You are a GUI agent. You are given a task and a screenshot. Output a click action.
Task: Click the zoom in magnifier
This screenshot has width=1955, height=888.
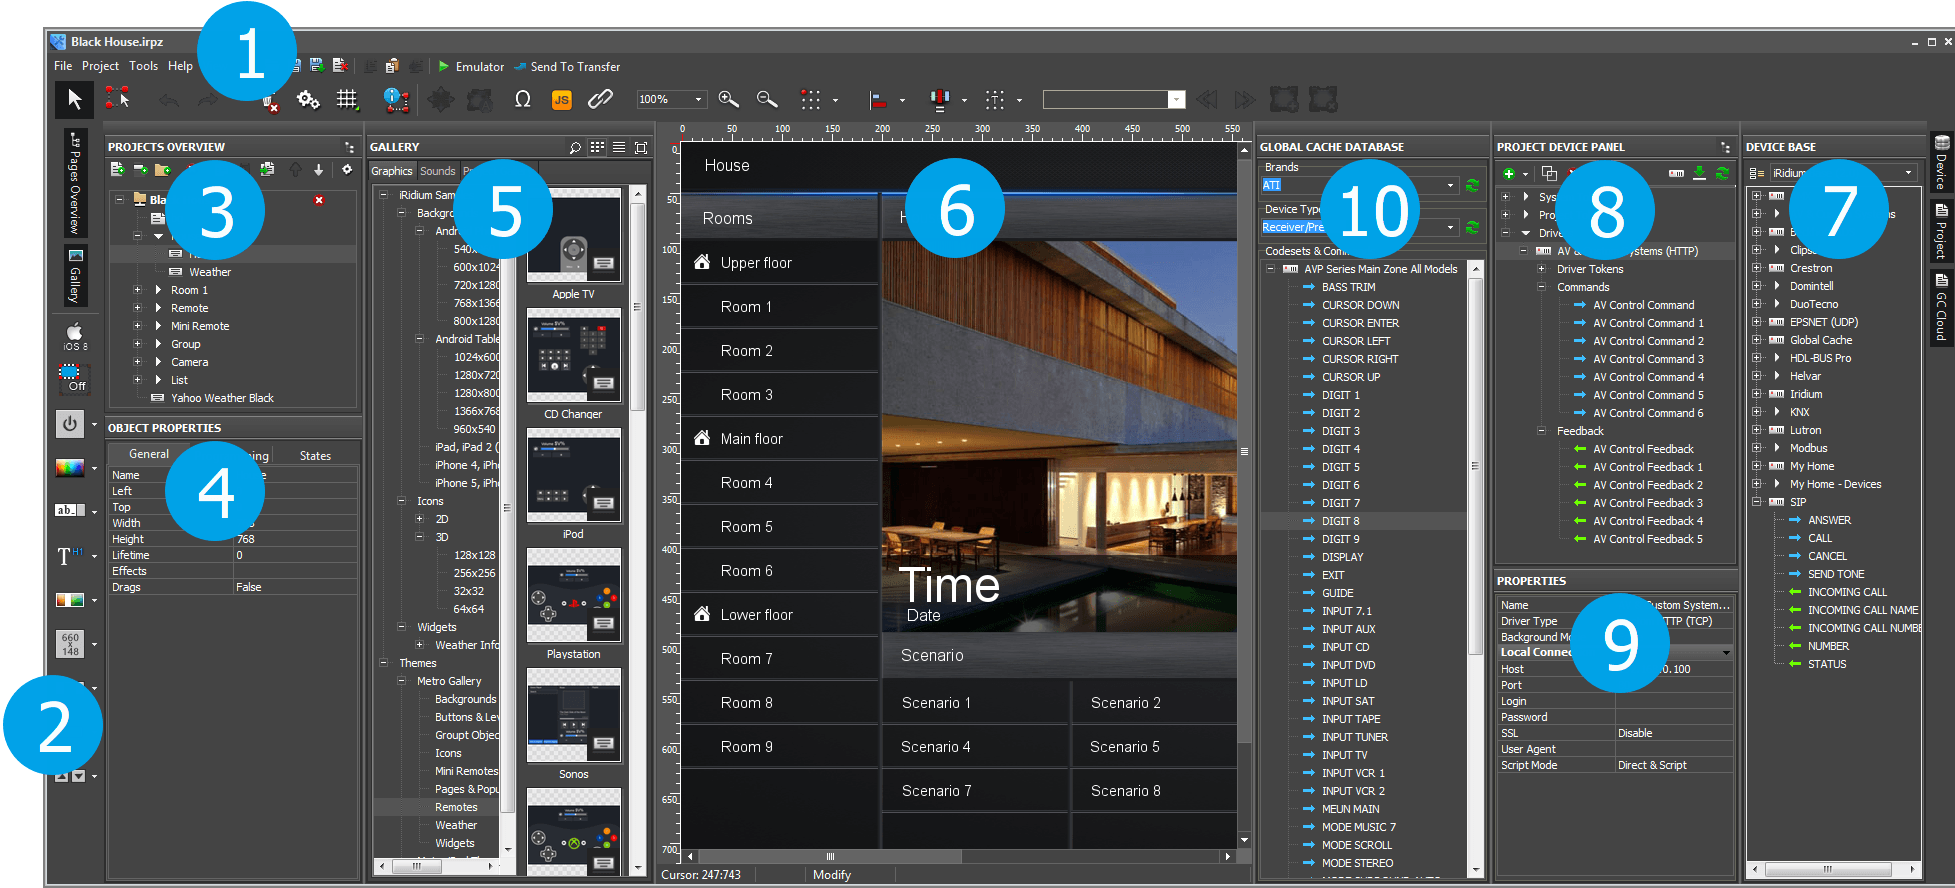728,99
